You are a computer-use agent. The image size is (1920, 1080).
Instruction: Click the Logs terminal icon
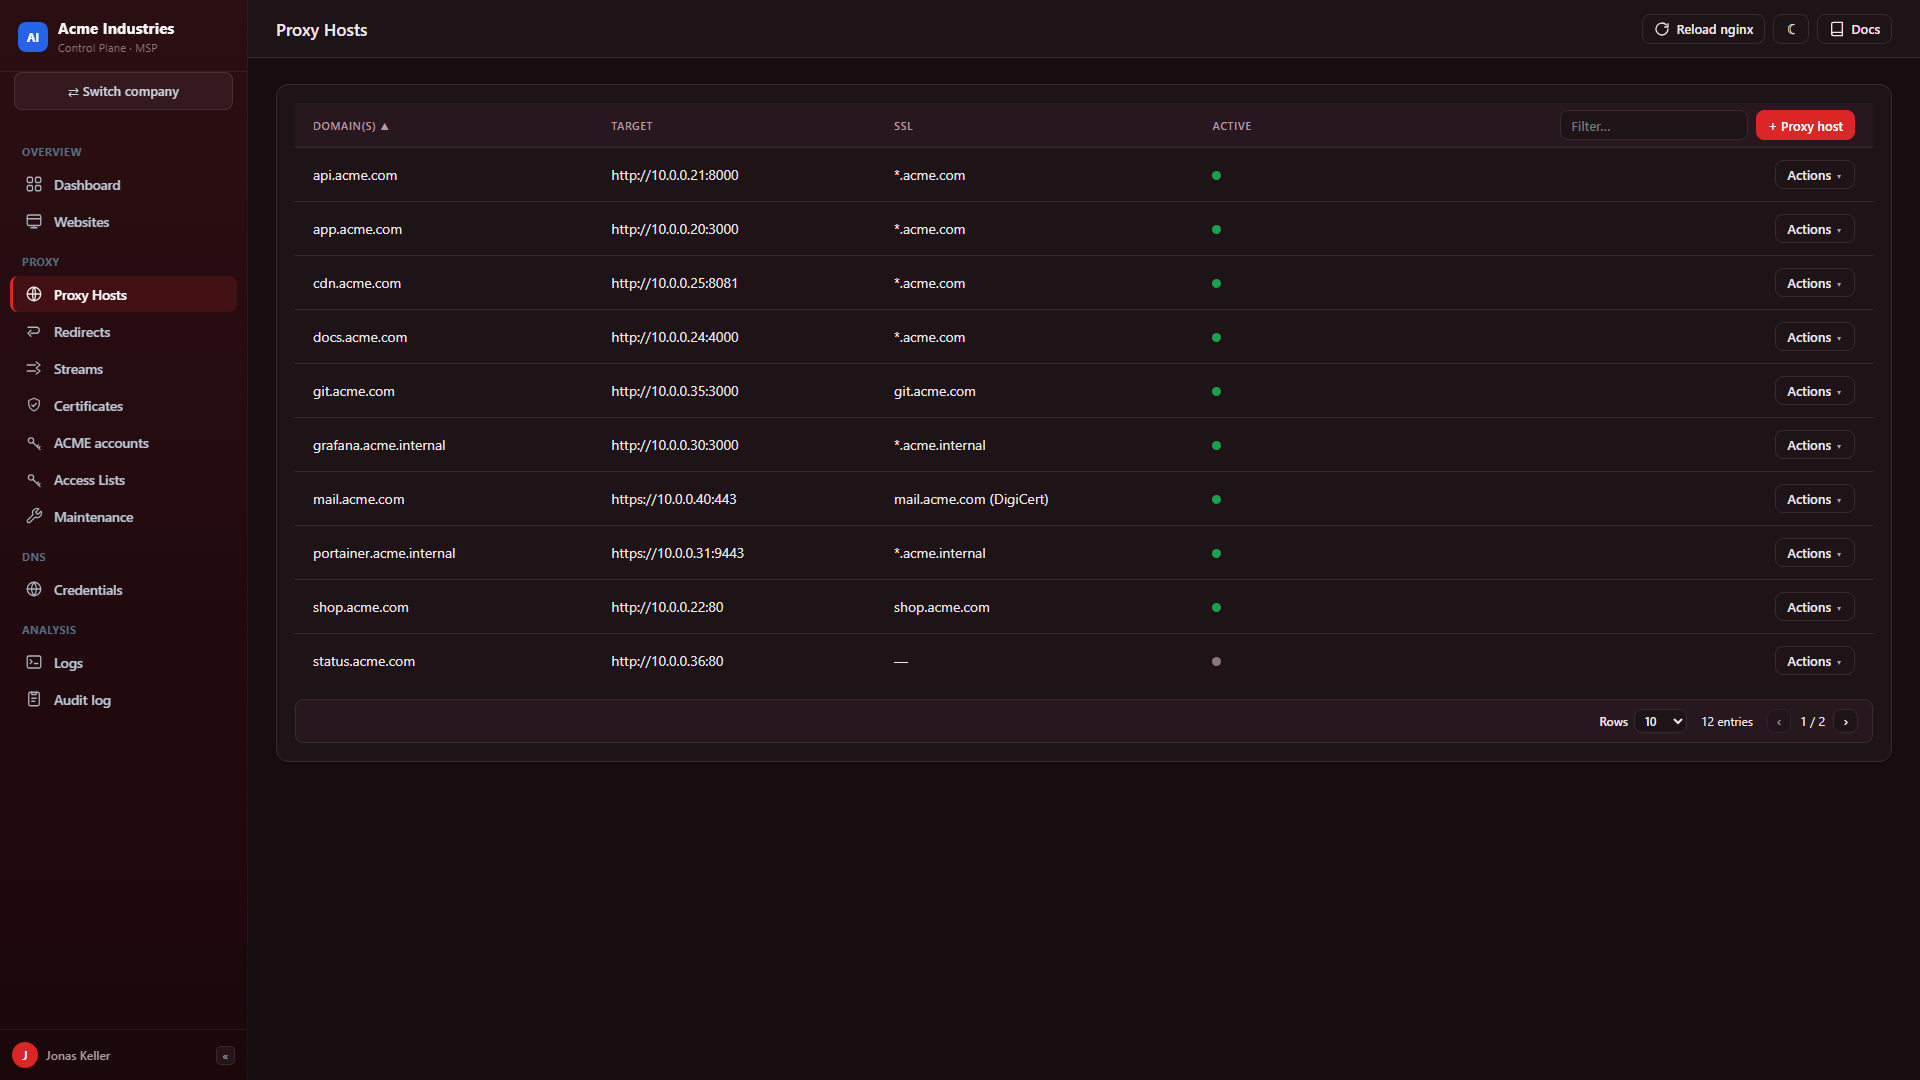click(x=34, y=663)
